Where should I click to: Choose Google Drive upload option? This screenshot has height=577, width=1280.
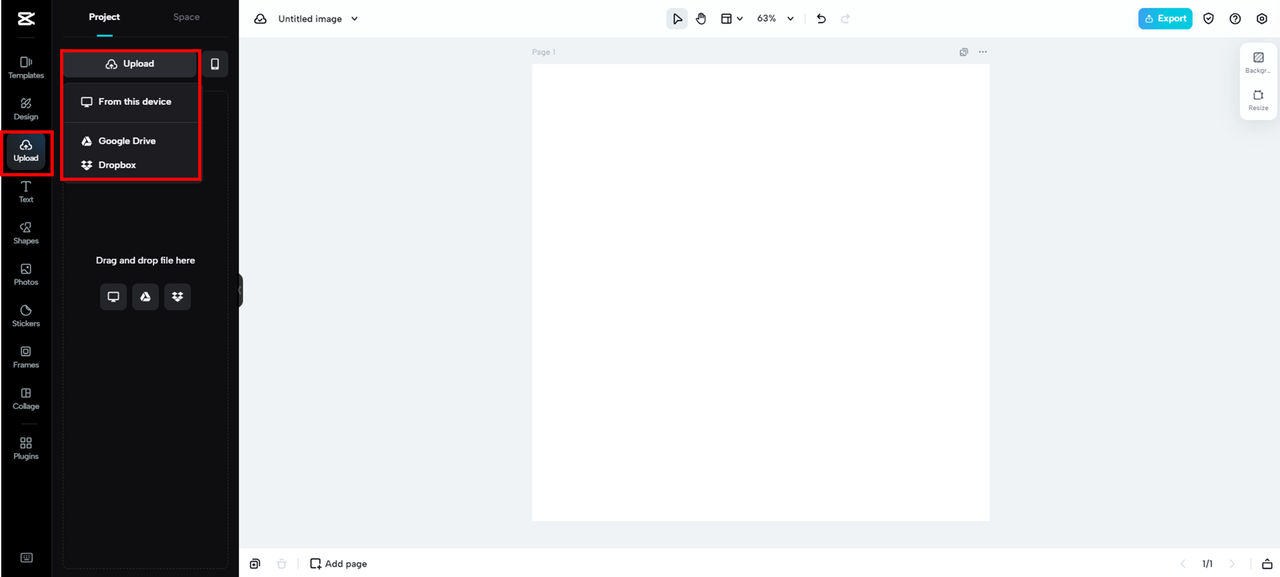[x=130, y=141]
